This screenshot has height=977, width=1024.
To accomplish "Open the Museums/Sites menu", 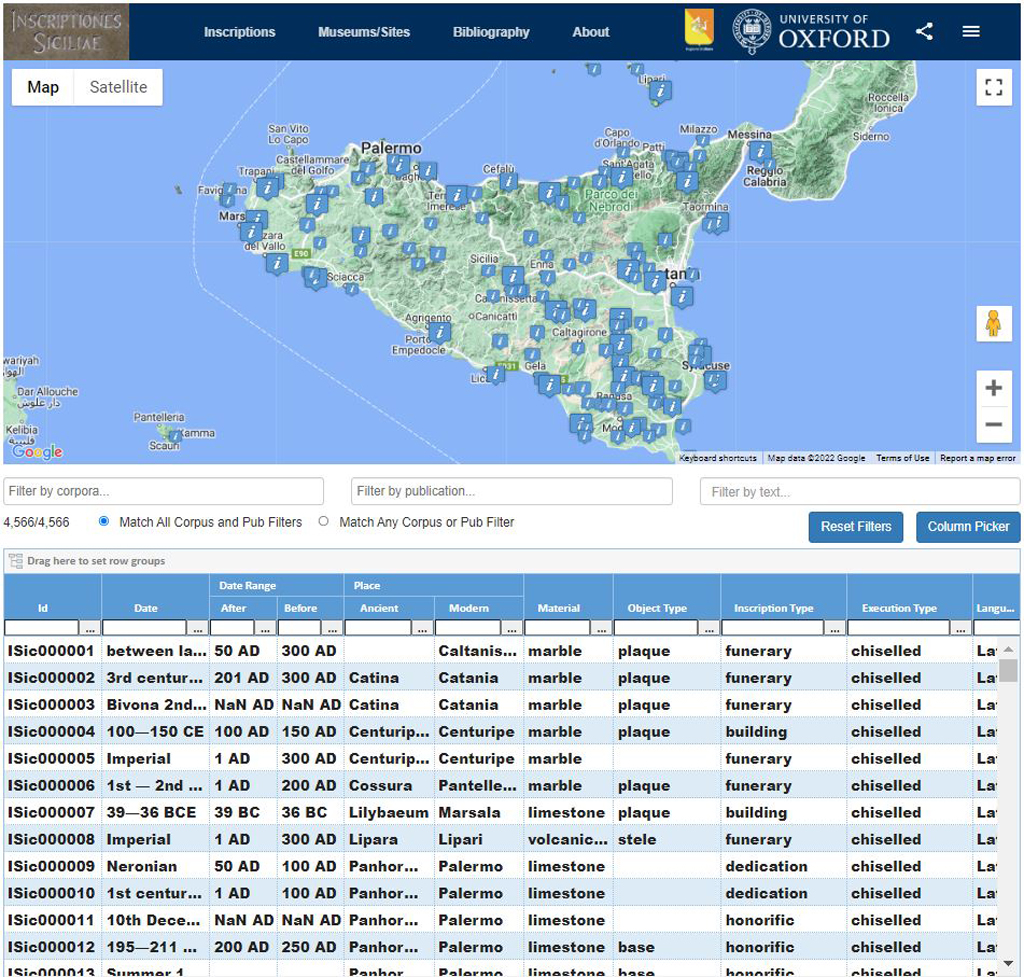I will click(364, 32).
